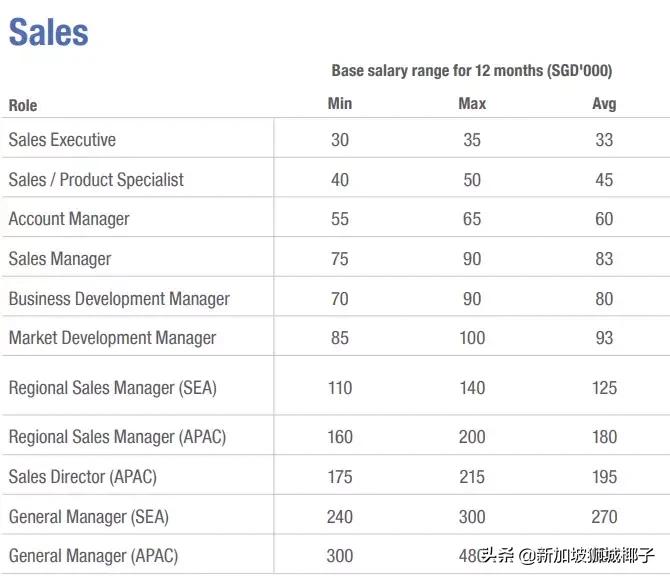The width and height of the screenshot is (670, 579).
Task: Select the Max column header
Action: [472, 104]
